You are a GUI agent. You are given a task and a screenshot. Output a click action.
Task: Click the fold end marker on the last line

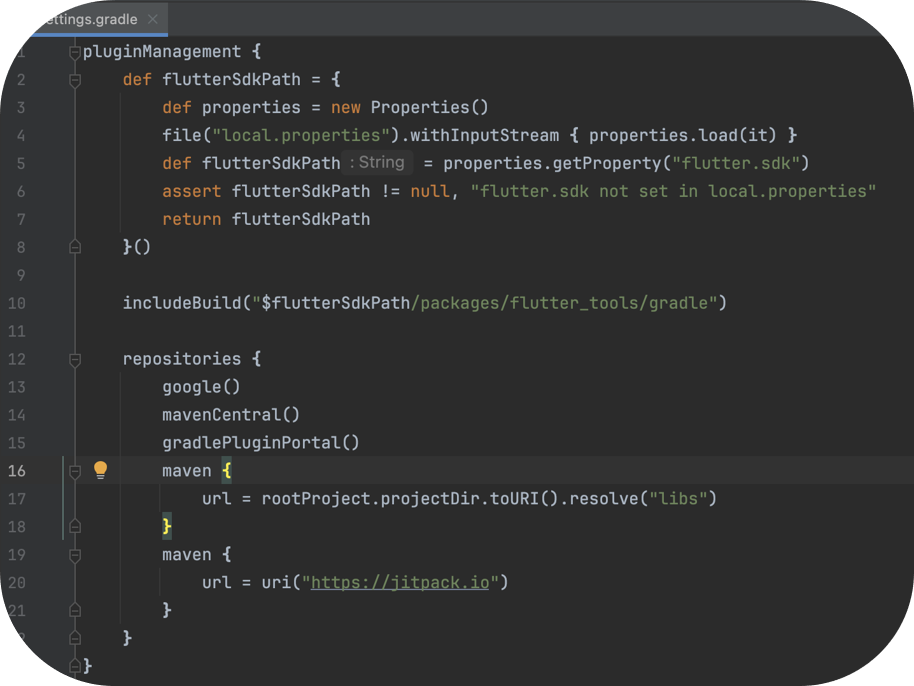click(74, 665)
